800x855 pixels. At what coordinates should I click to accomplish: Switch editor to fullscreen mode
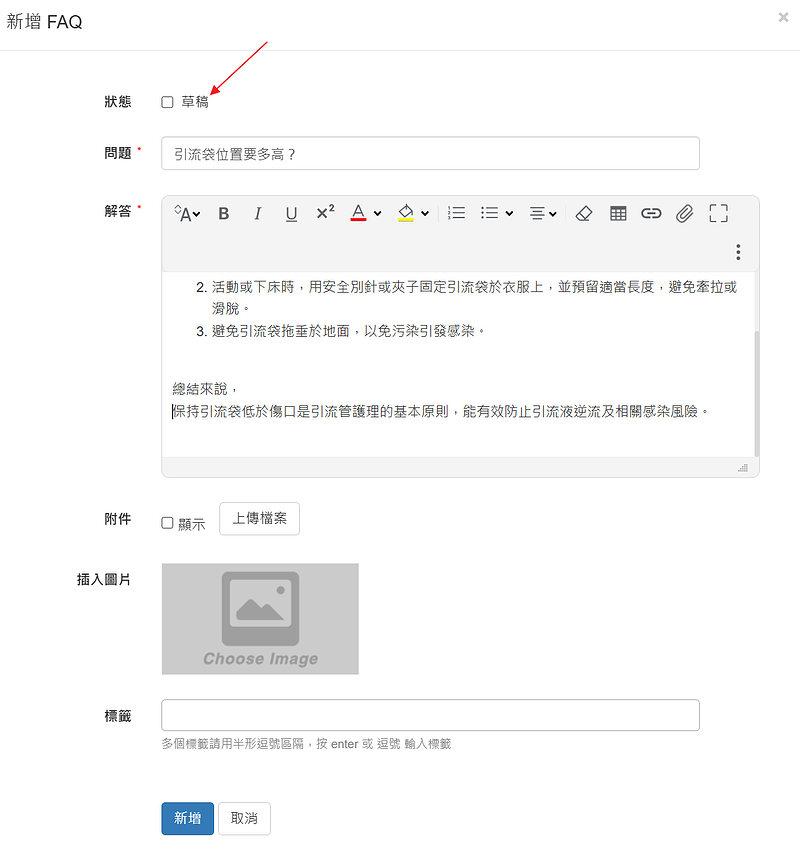pyautogui.click(x=718, y=213)
